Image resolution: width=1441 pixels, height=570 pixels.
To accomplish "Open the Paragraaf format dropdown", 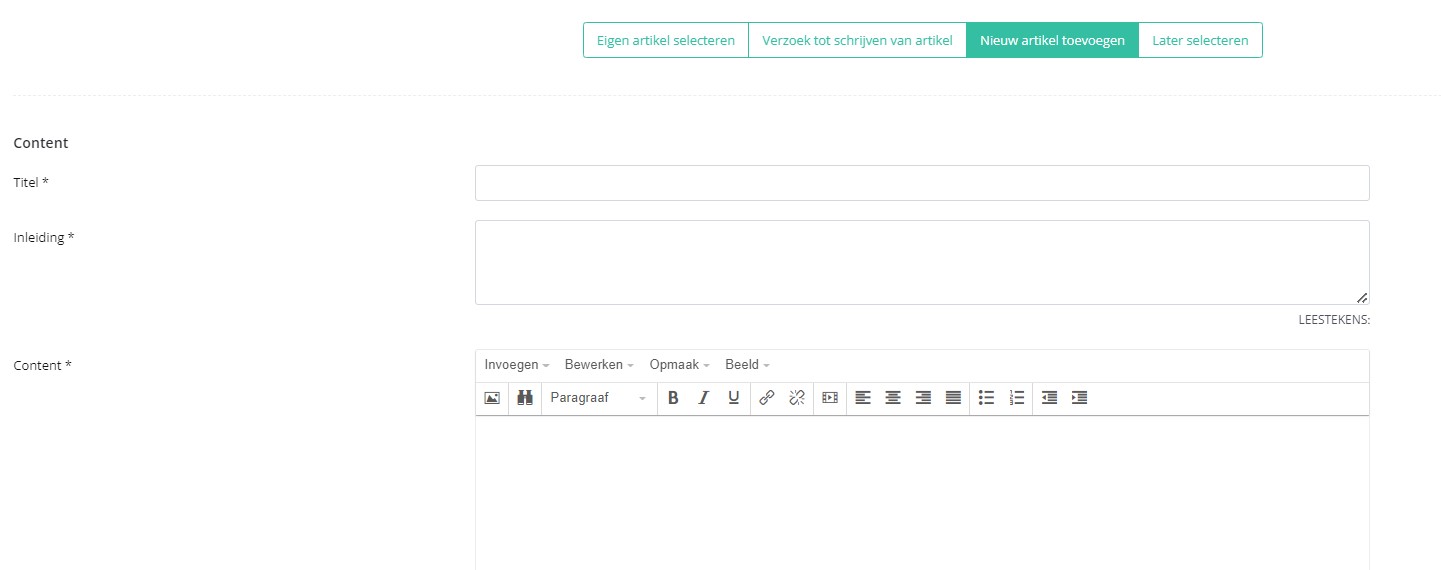I will pos(599,398).
